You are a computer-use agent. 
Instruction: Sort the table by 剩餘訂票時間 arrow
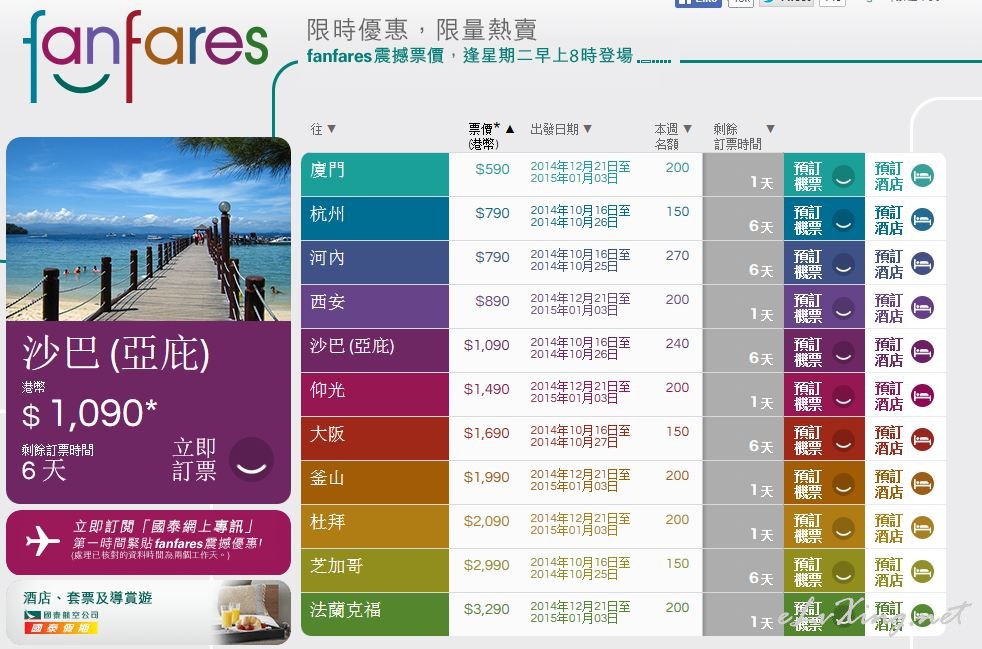[770, 128]
